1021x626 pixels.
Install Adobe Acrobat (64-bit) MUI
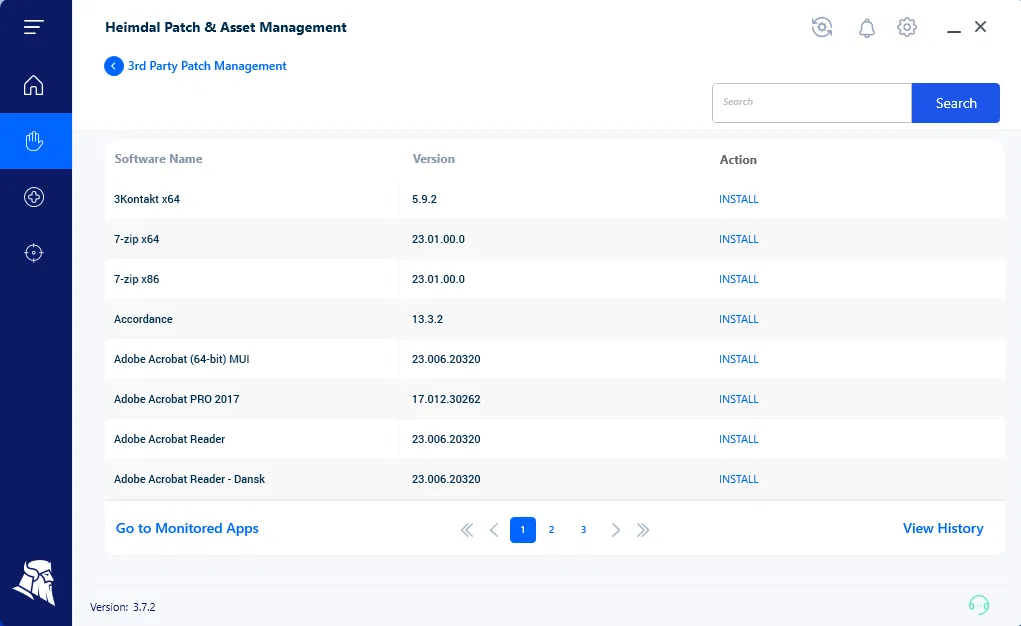738,359
